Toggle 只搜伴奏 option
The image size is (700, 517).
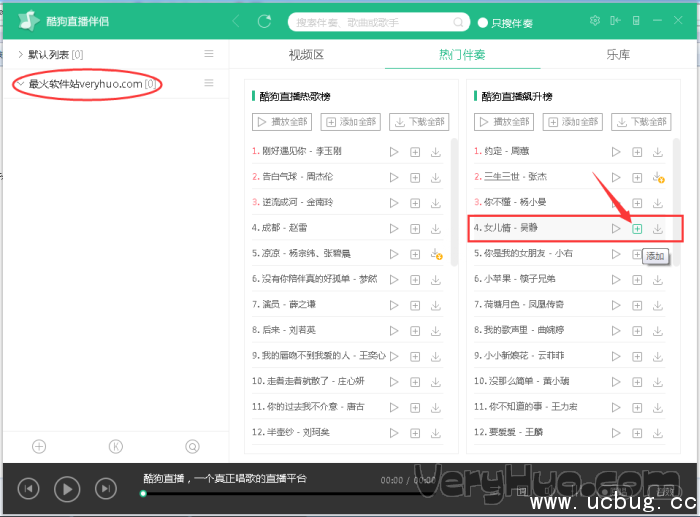coord(505,23)
